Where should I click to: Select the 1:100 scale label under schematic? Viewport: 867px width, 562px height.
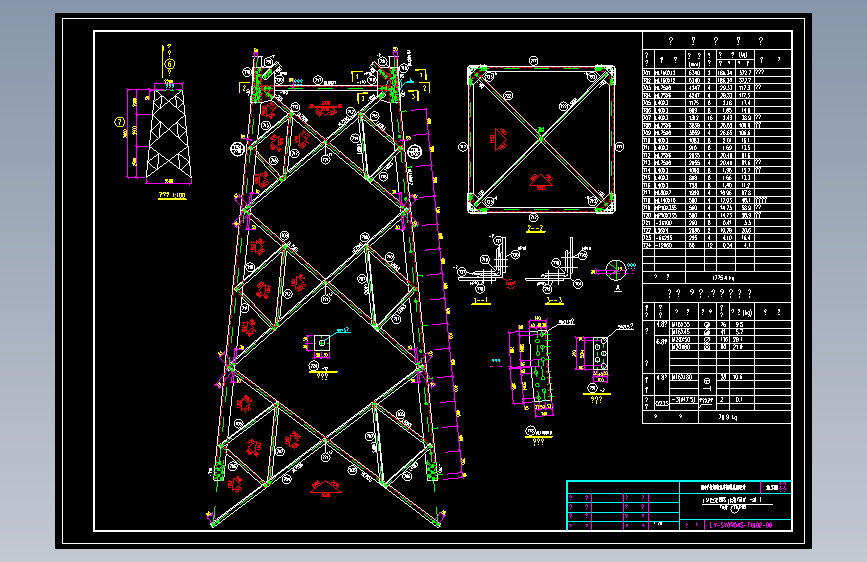click(x=172, y=195)
